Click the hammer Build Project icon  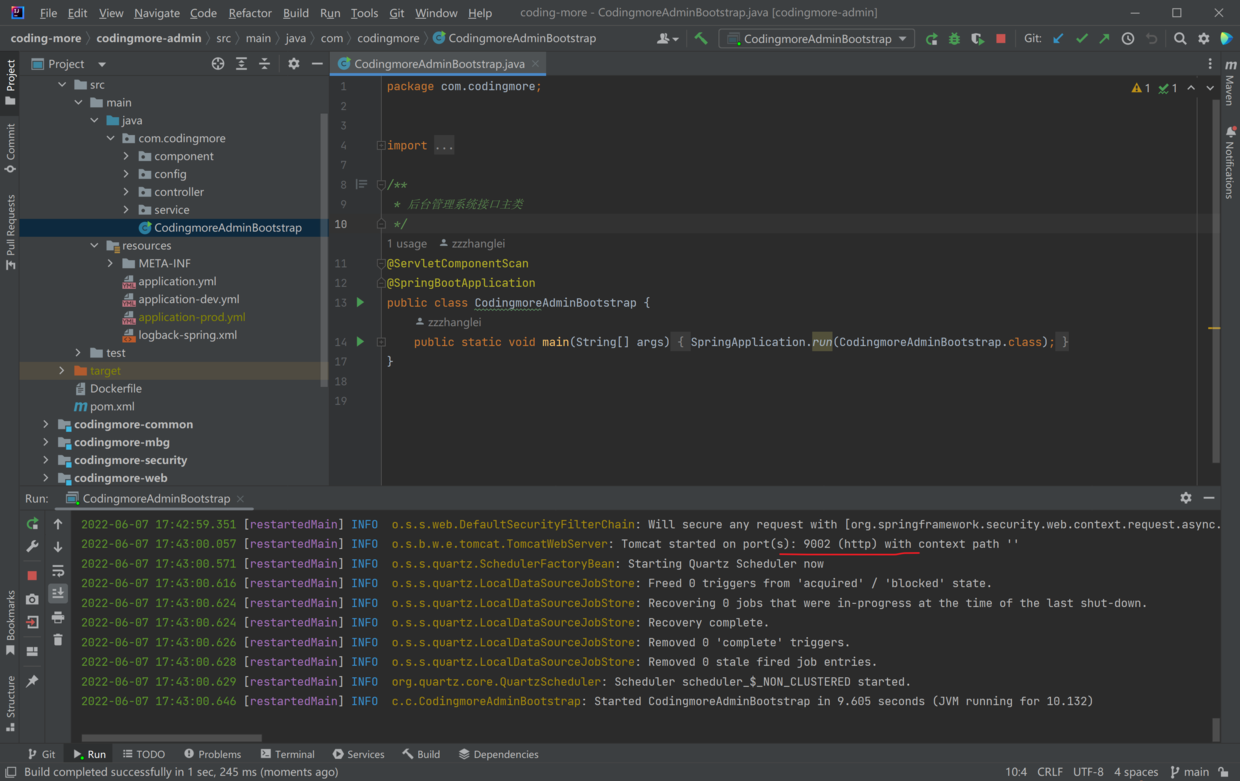pyautogui.click(x=701, y=39)
